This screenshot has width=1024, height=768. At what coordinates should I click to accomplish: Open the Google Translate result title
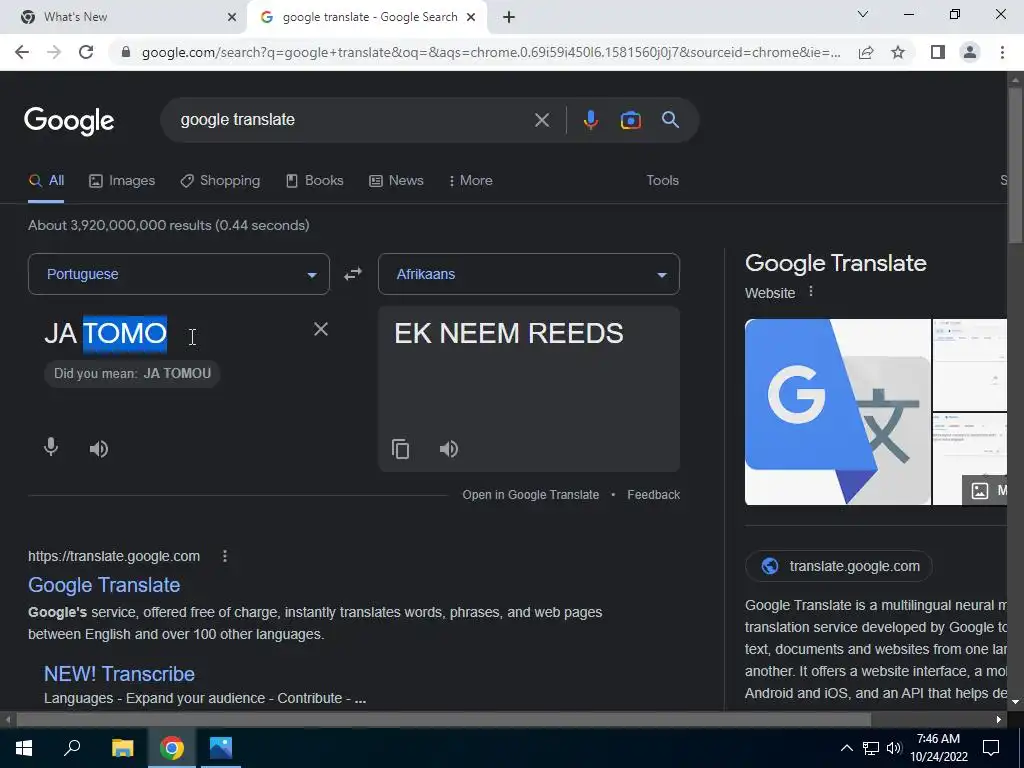click(104, 585)
